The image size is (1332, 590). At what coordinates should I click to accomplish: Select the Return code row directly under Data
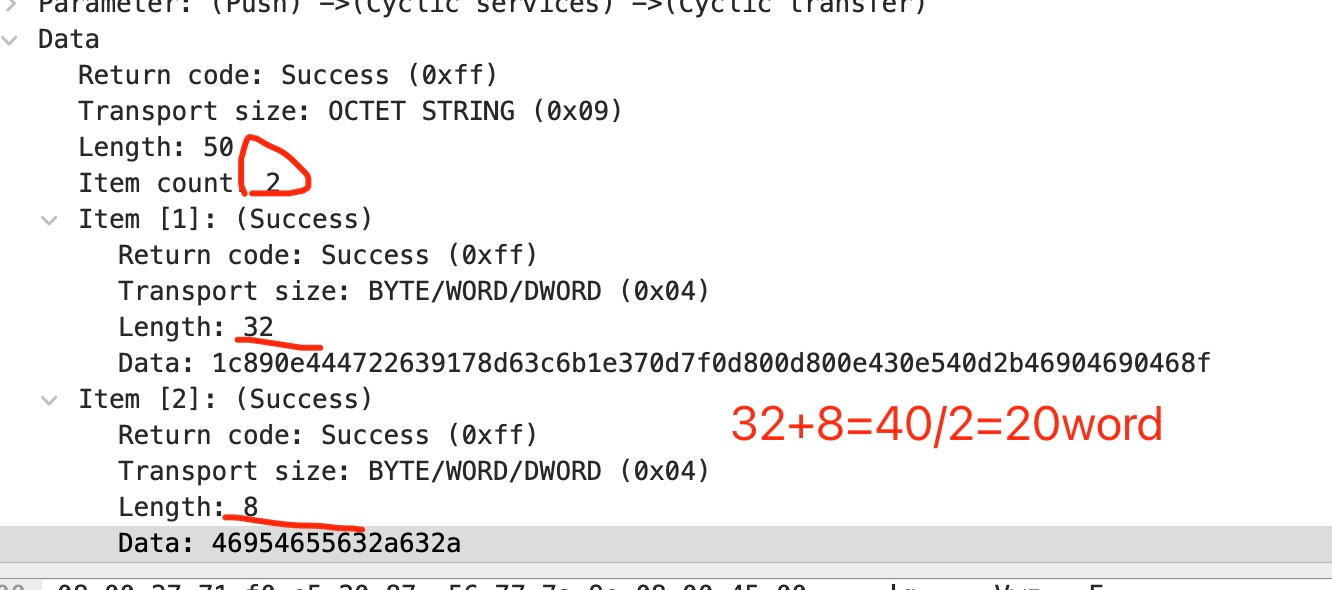pyautogui.click(x=288, y=76)
